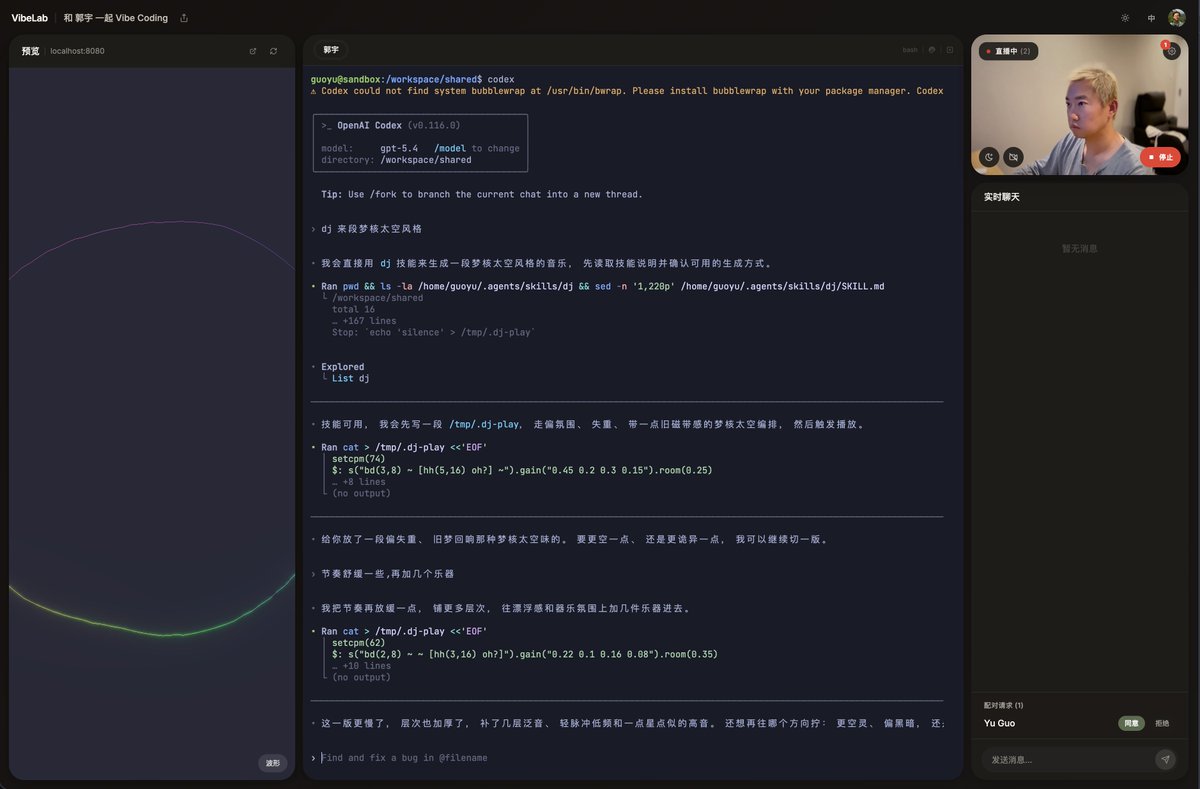Screen dimensions: 1200x789
Task: Toggle the light/dark theme sun icon
Action: click(x=1125, y=18)
